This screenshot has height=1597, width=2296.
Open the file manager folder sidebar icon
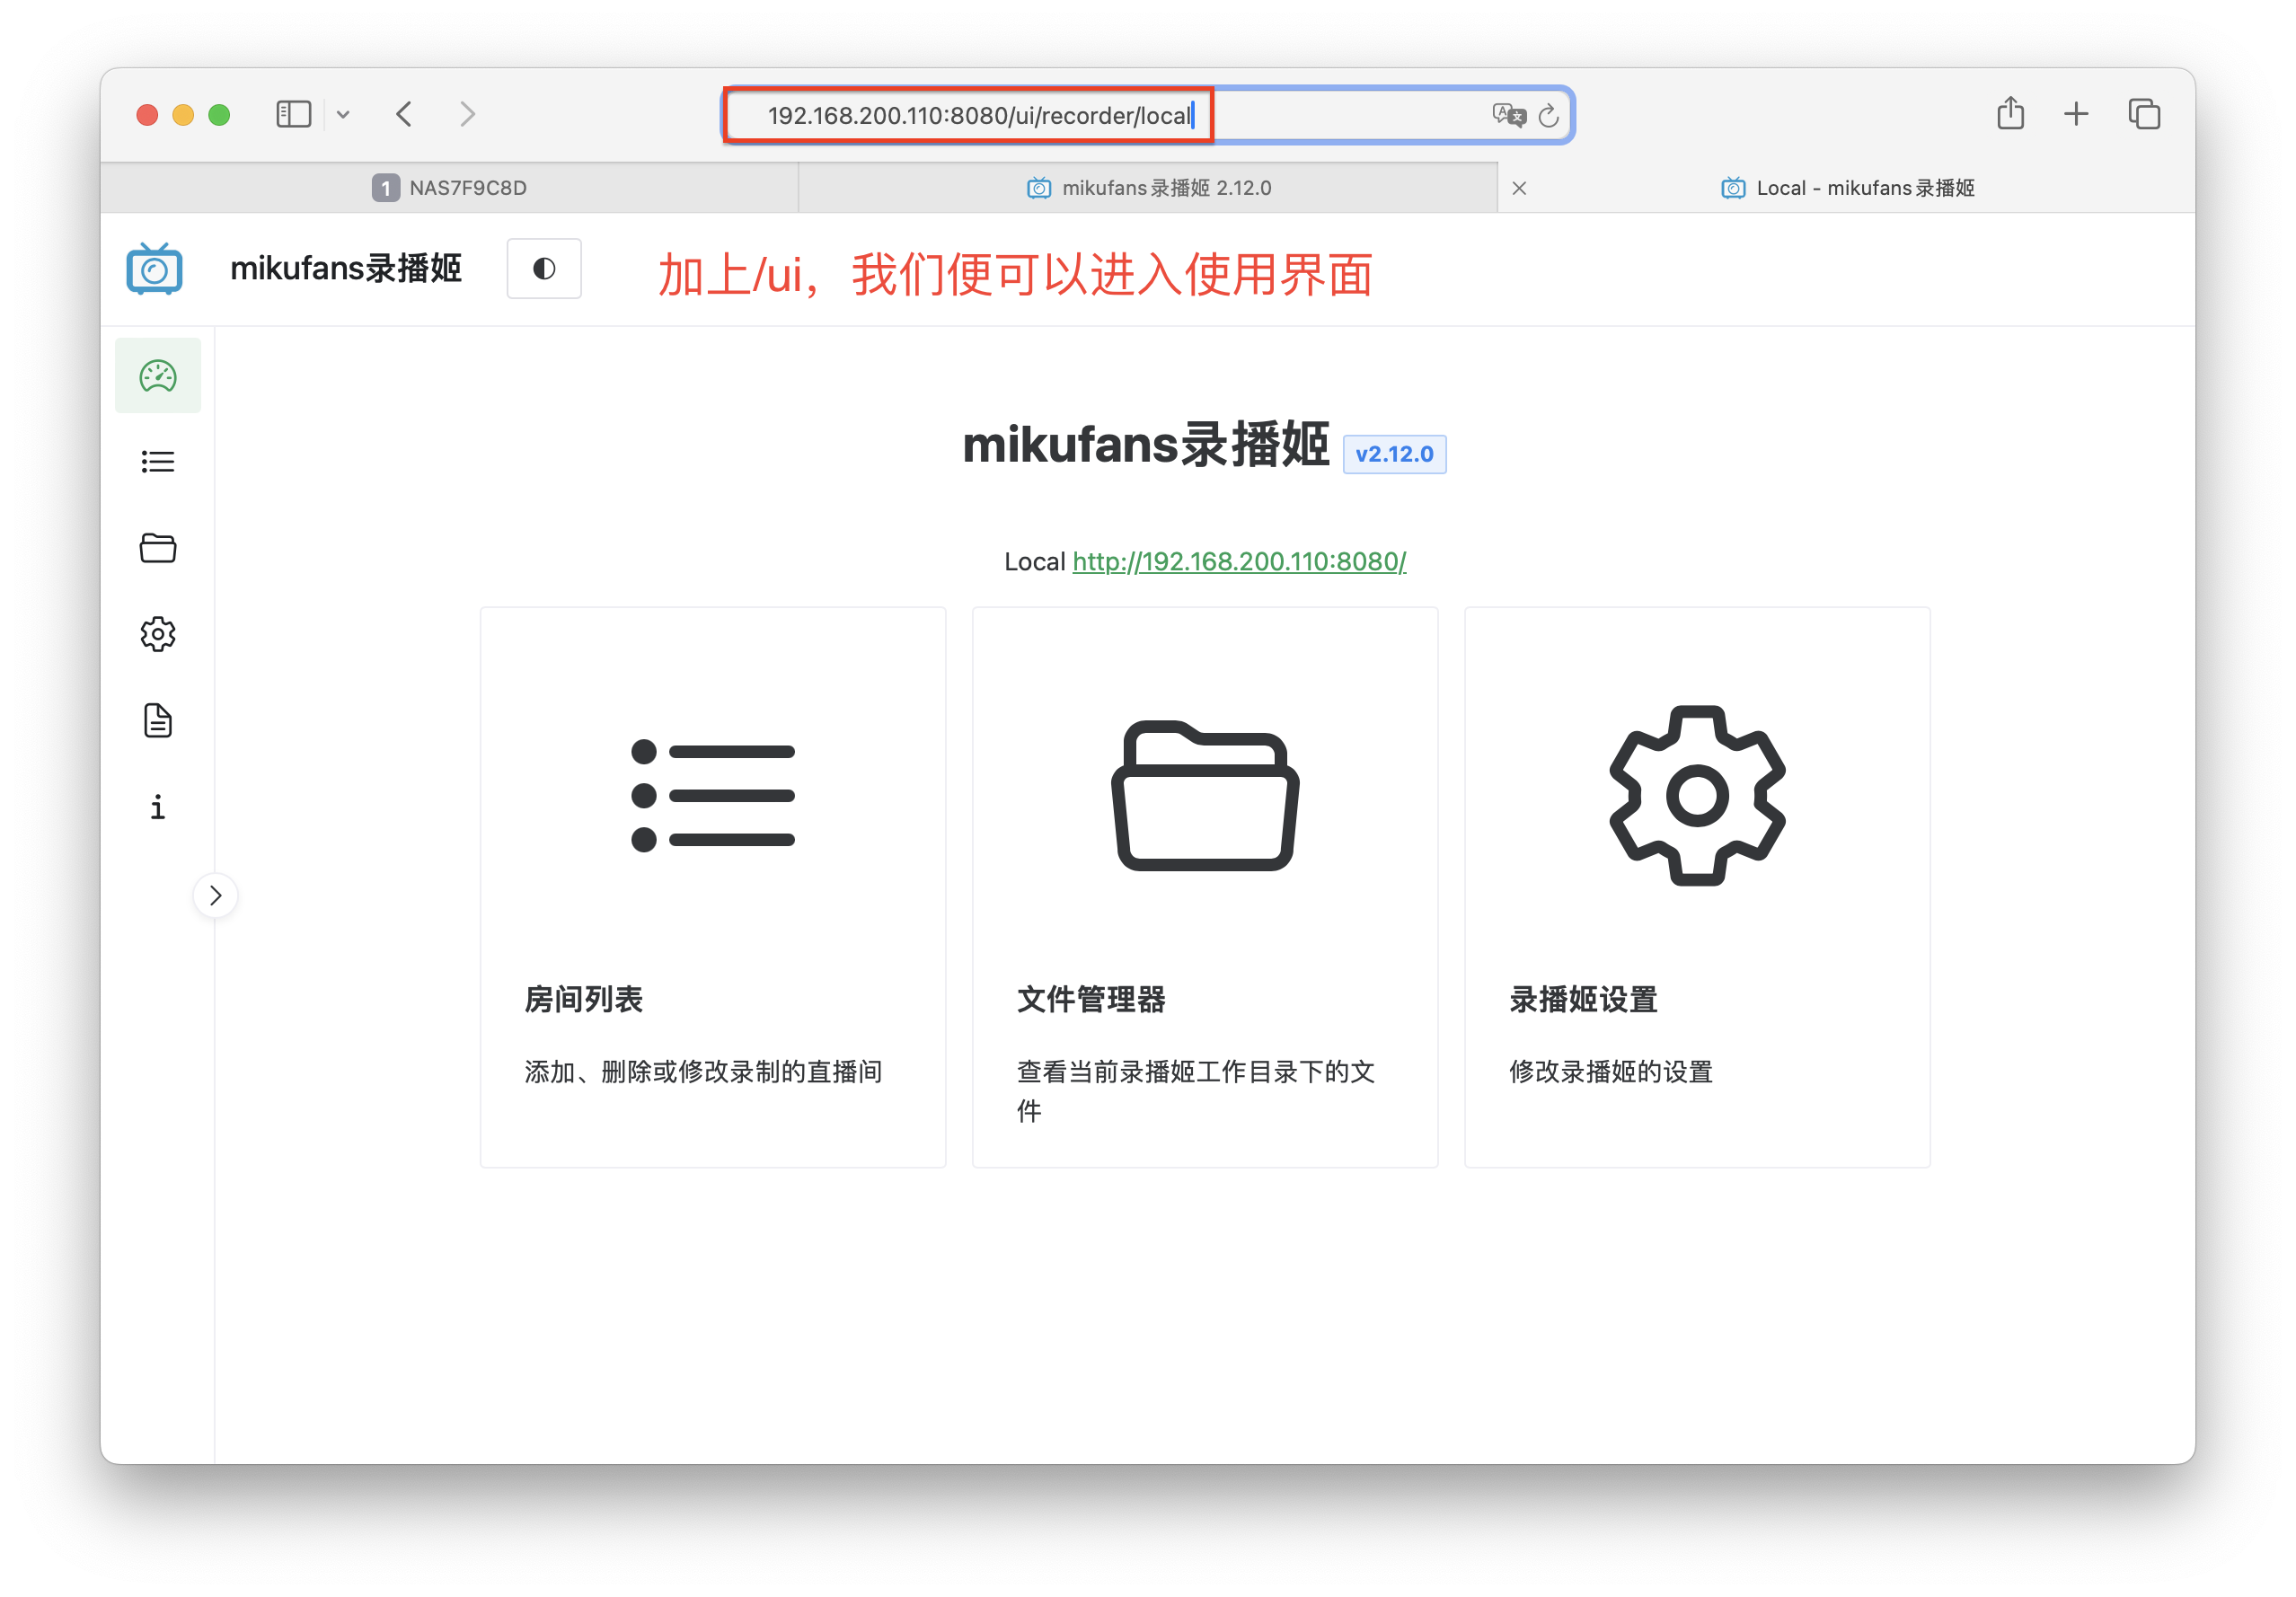[x=158, y=548]
